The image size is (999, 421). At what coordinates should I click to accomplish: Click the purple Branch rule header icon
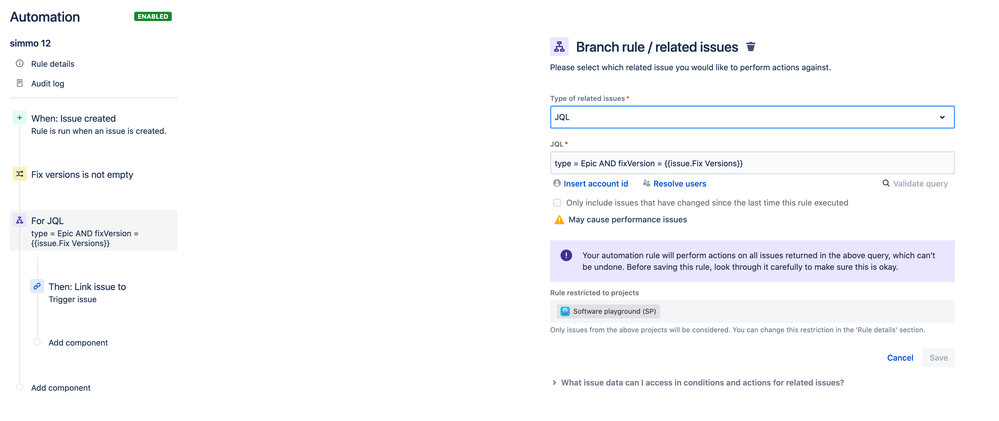[x=559, y=46]
